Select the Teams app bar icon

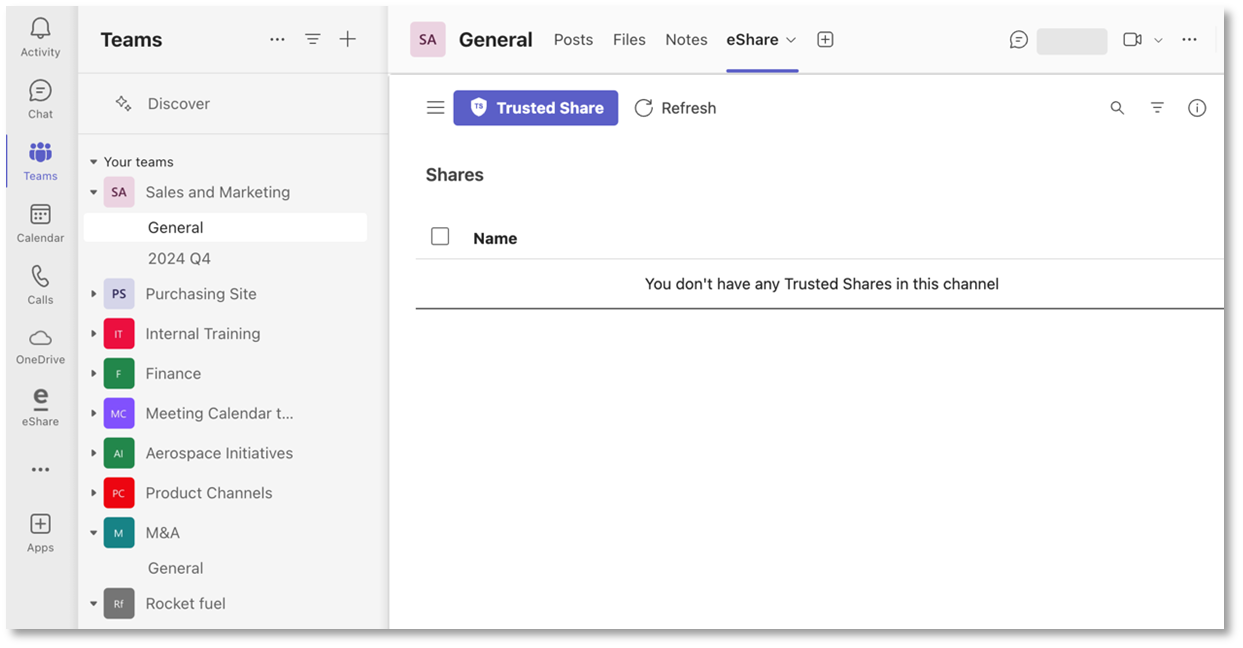[40, 161]
